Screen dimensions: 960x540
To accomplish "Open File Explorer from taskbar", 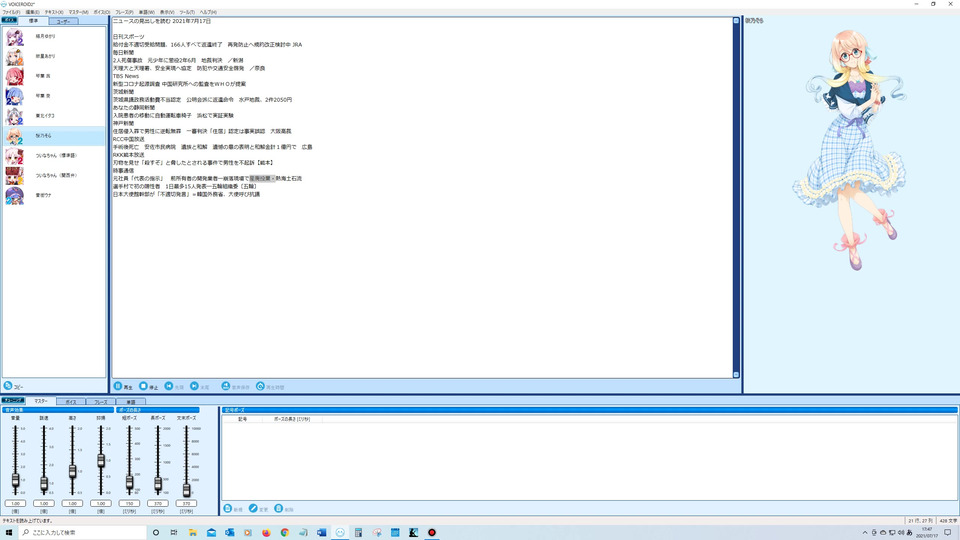I will tap(192, 533).
